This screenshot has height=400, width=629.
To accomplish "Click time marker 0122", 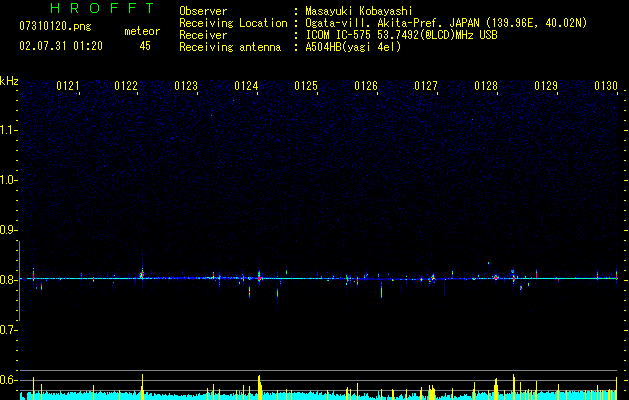I will 126,86.
